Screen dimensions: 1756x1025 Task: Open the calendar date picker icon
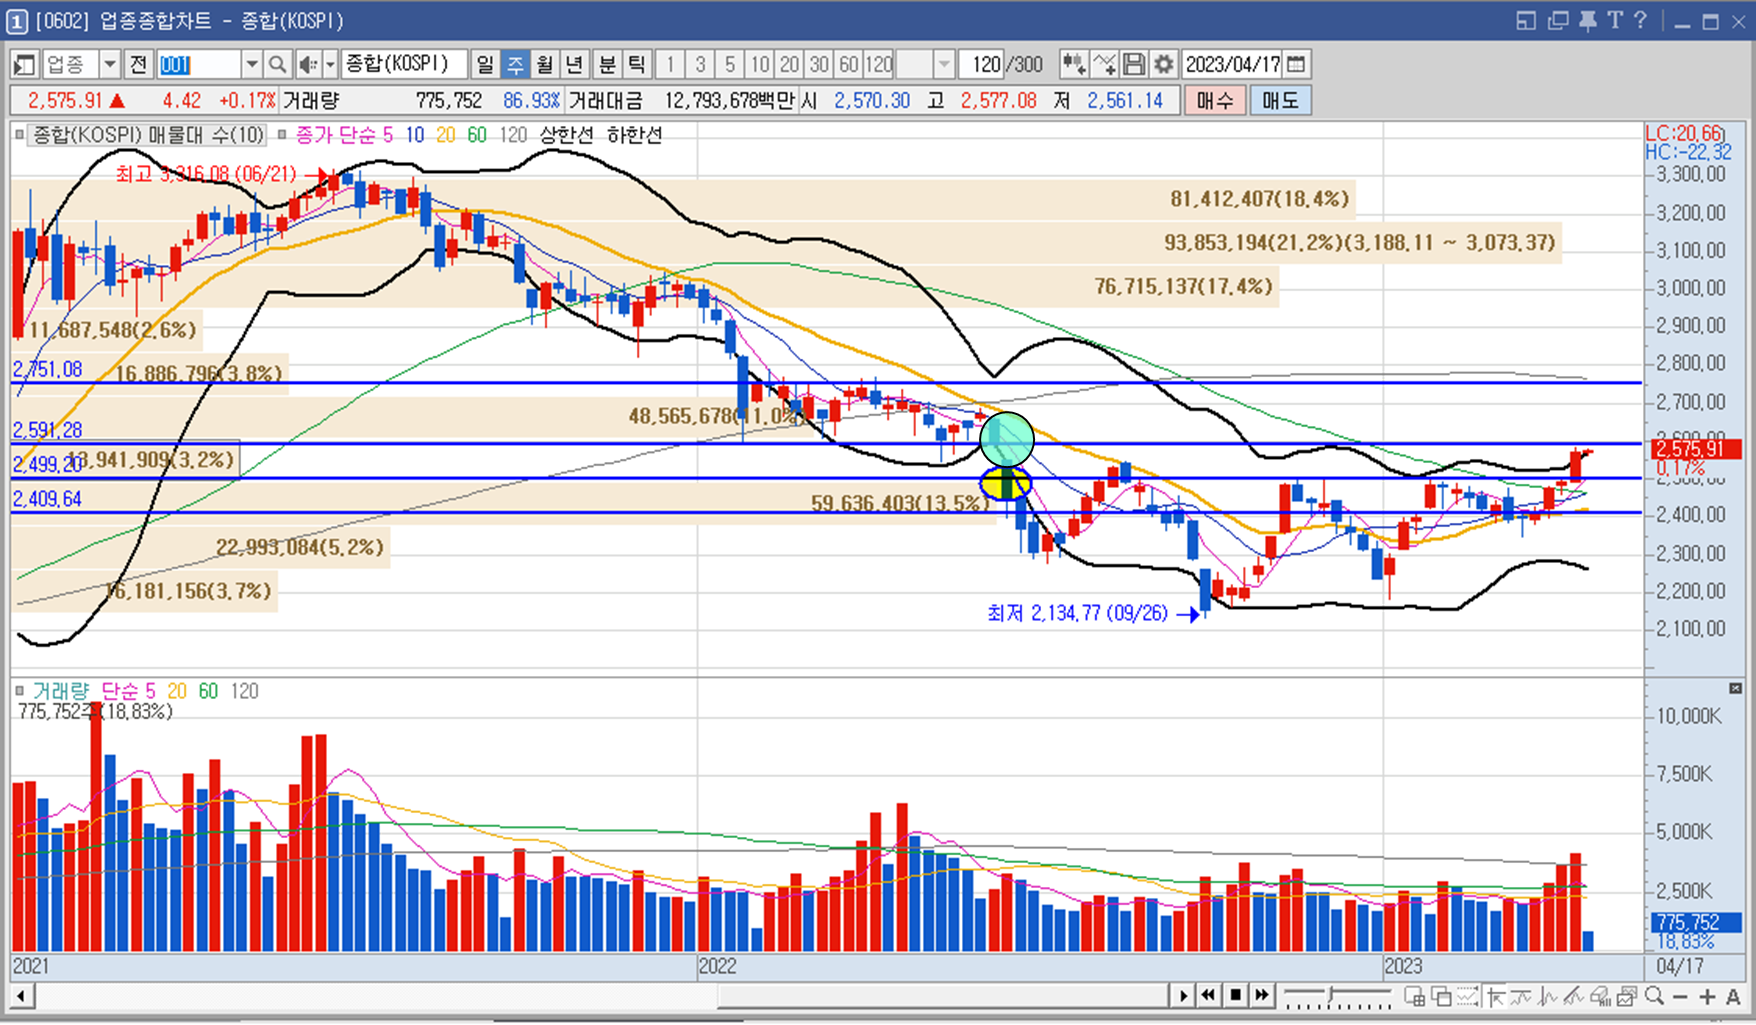(1296, 65)
